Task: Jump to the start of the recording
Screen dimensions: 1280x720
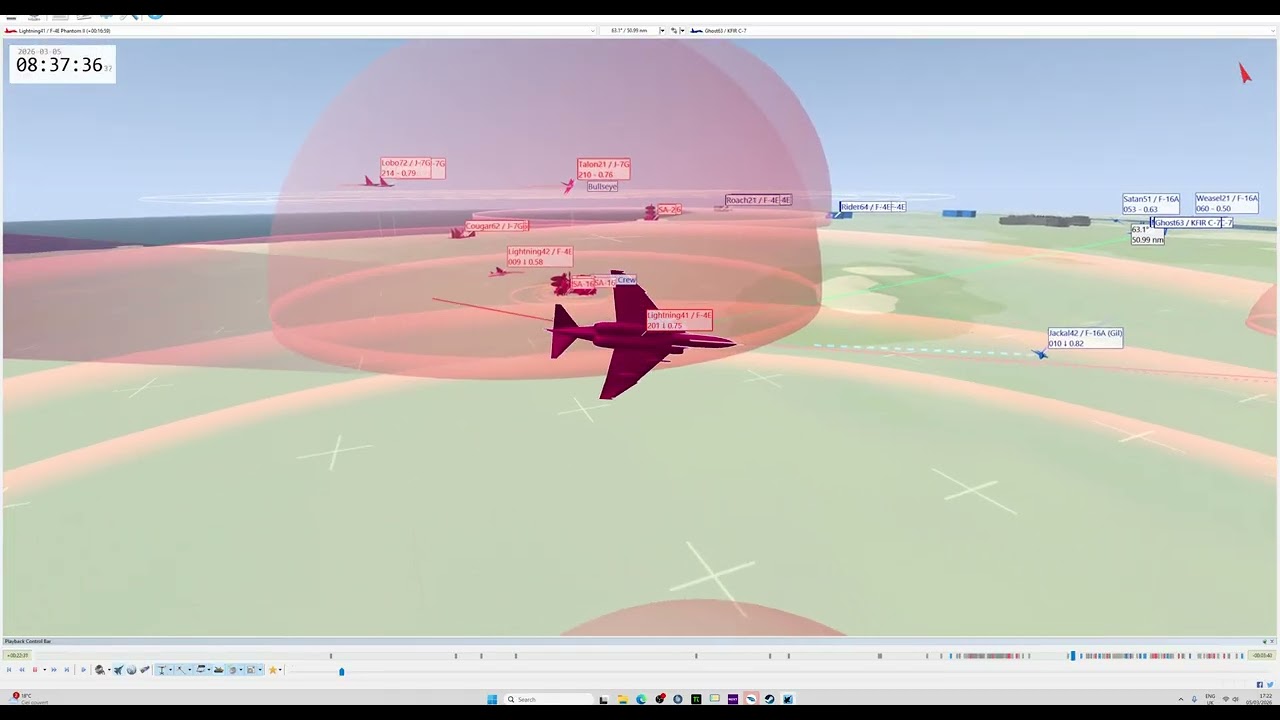Action: [9, 670]
